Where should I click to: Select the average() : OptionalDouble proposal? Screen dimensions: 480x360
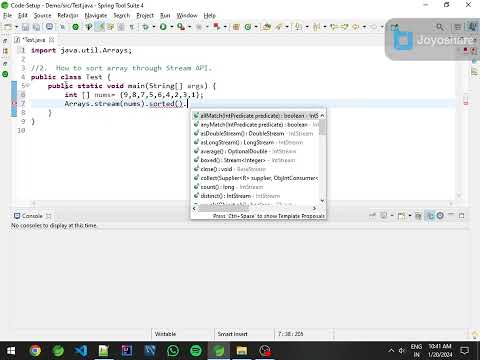pyautogui.click(x=256, y=151)
